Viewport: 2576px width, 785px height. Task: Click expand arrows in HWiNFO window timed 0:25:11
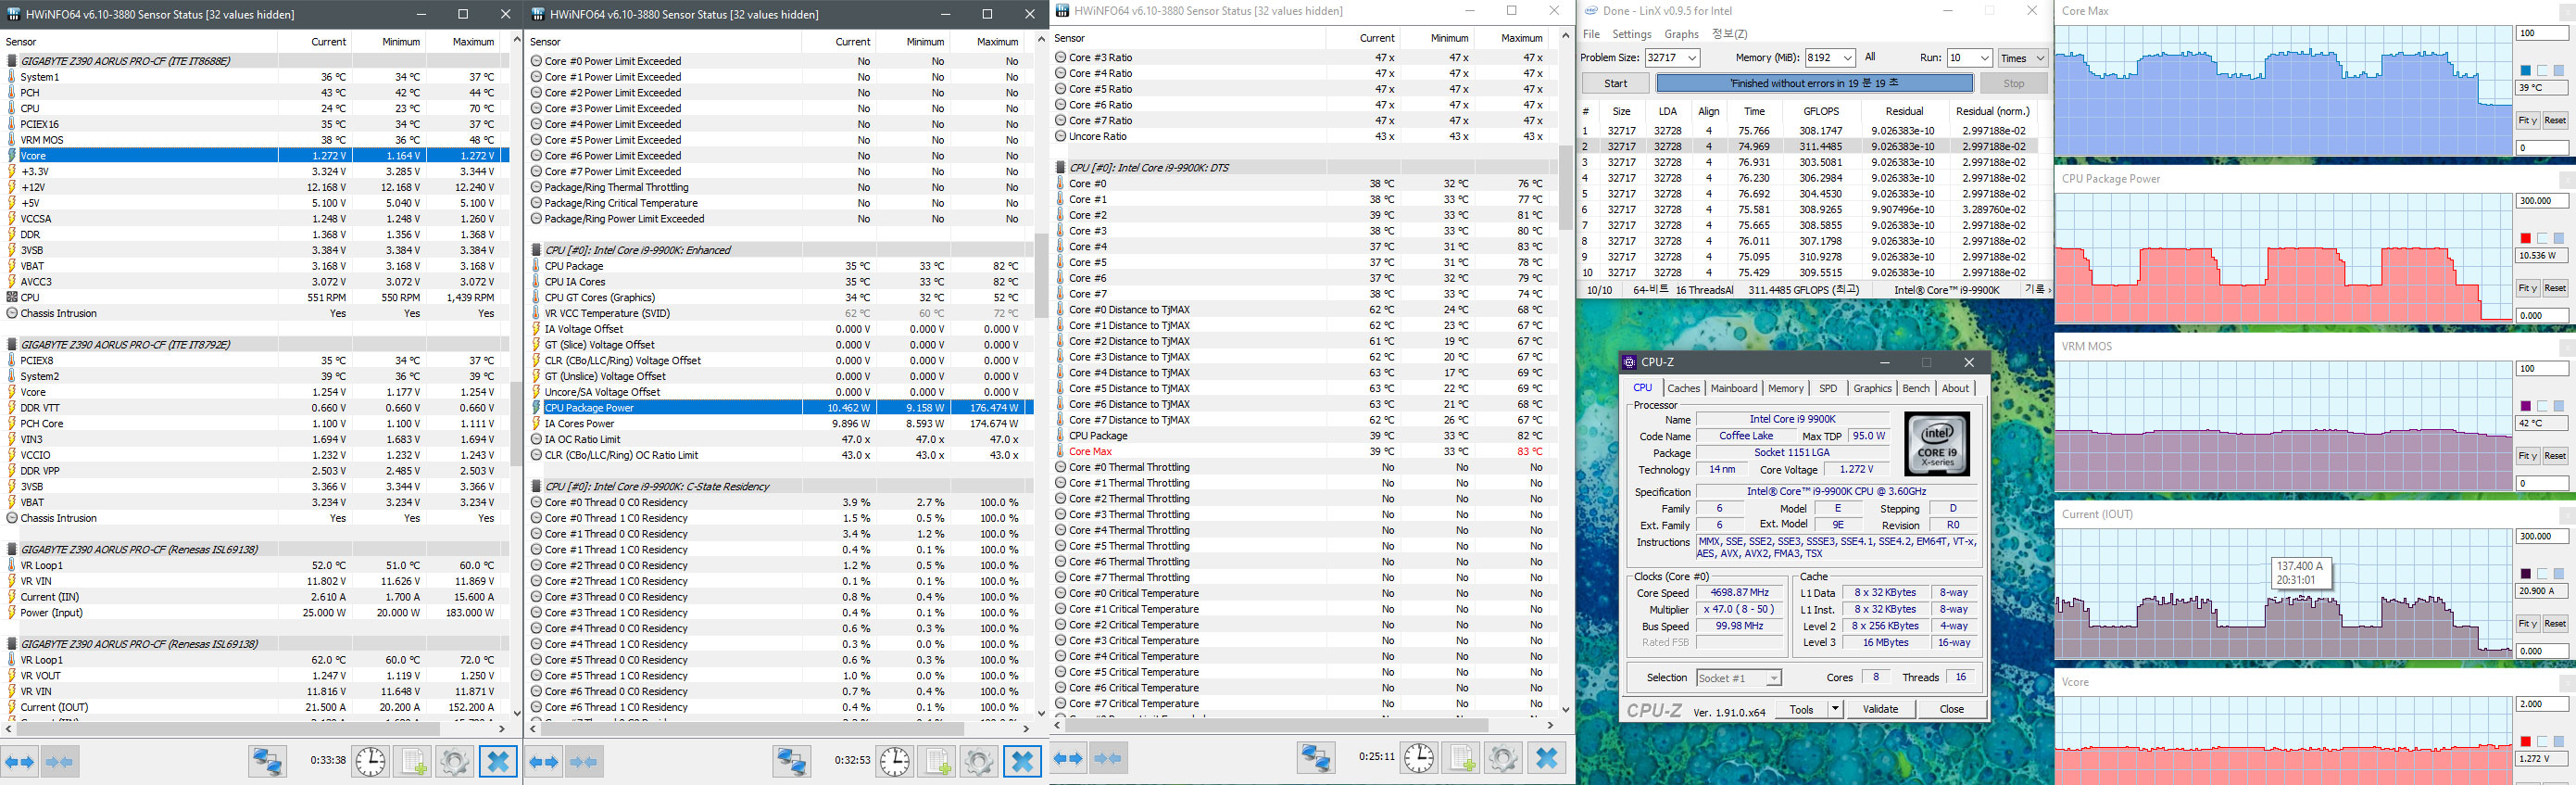[1069, 759]
